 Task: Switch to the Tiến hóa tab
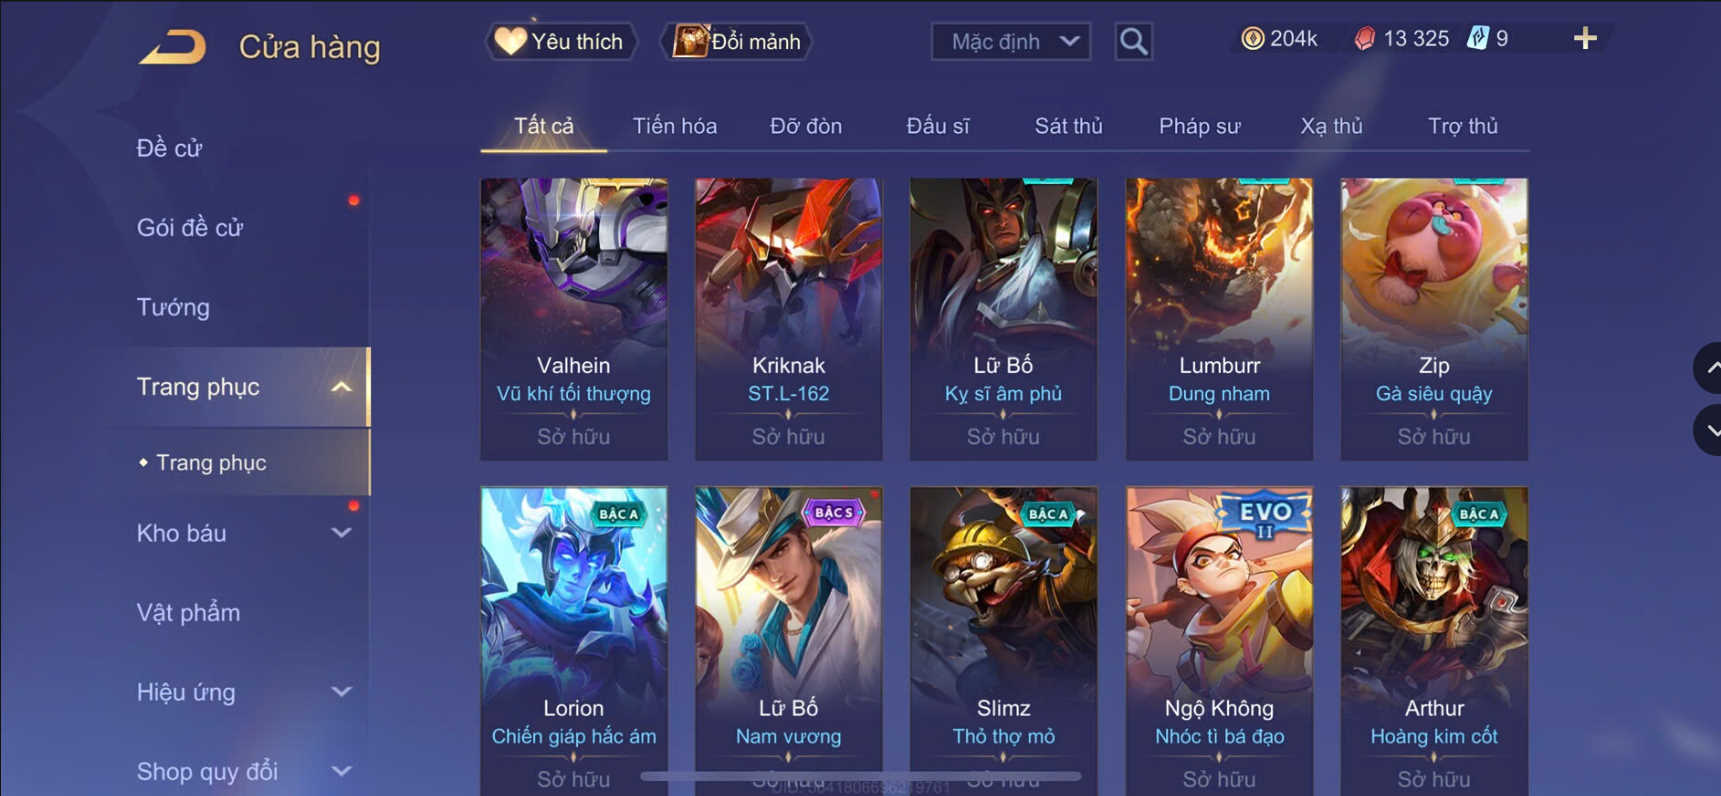(675, 126)
